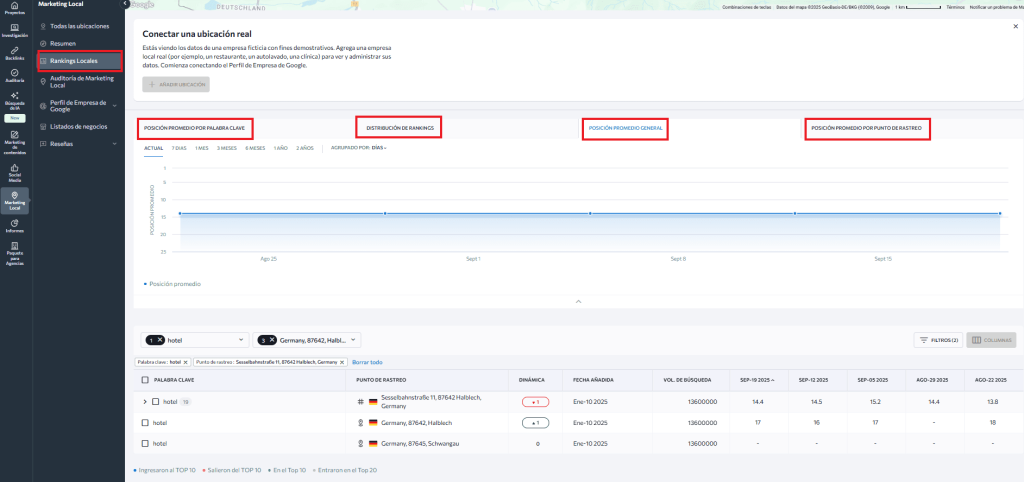
Task: Go to Social Media icon
Action: [x=14, y=174]
